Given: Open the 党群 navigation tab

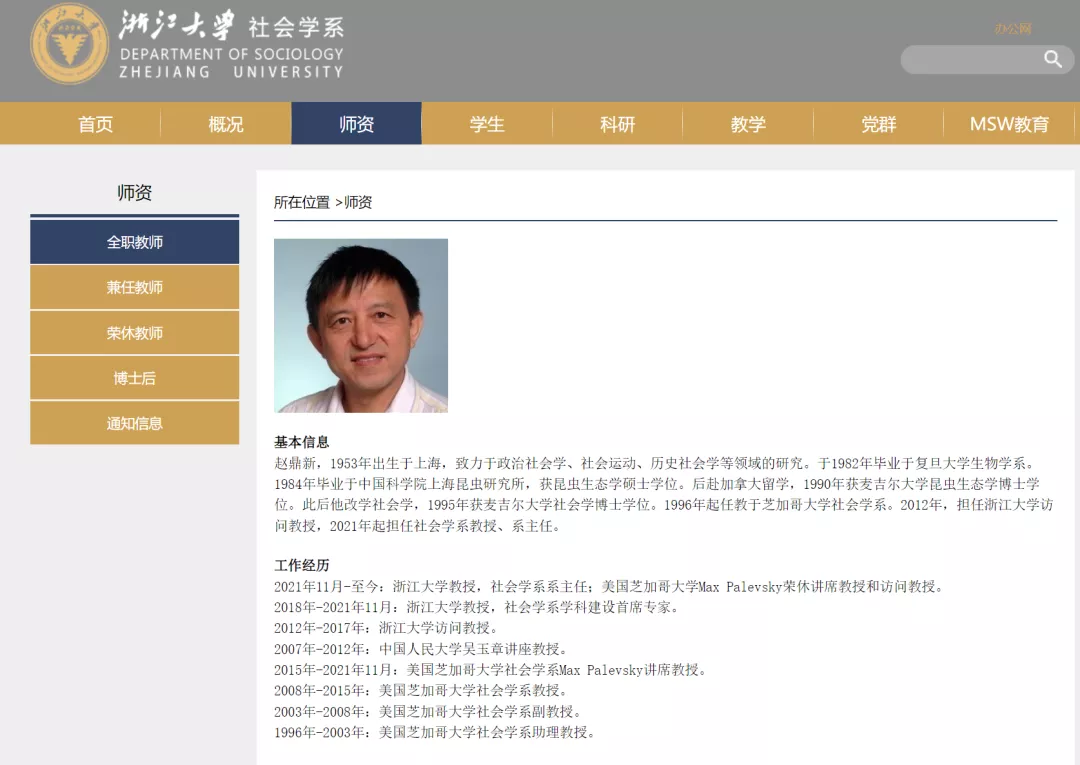Looking at the screenshot, I should (x=878, y=124).
